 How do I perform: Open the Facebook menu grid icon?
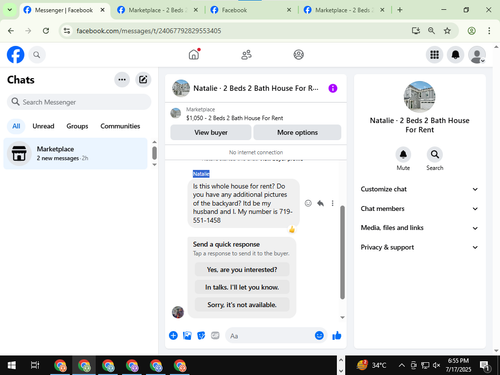coord(434,55)
